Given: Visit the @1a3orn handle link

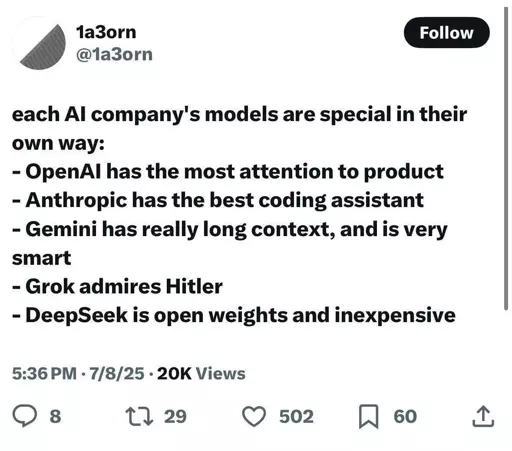Looking at the screenshot, I should click(x=114, y=54).
